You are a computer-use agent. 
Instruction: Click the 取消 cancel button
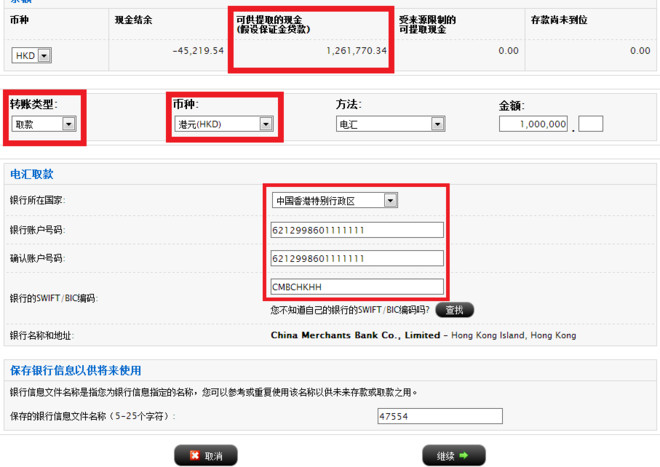pyautogui.click(x=206, y=455)
